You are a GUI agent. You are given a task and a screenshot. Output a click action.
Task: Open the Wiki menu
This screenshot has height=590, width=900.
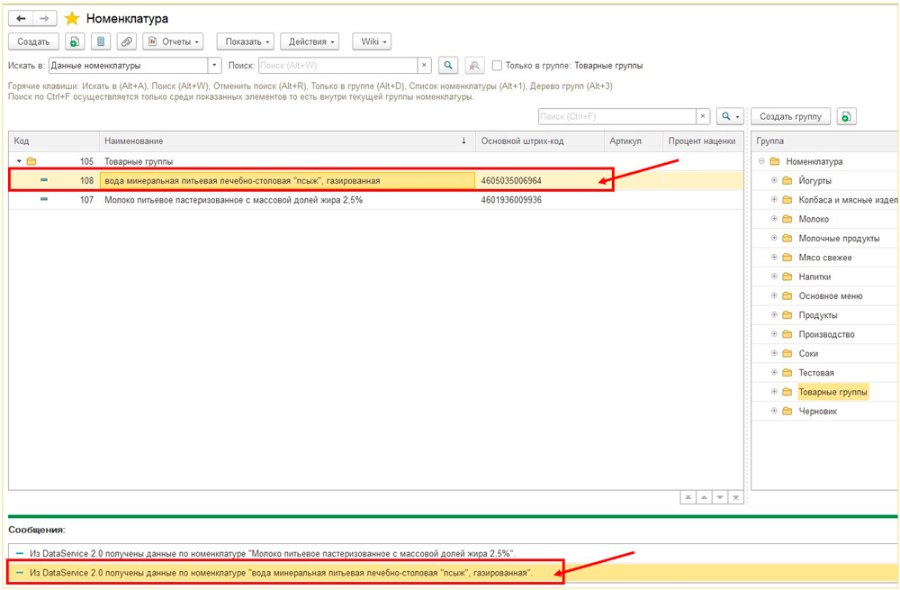tap(372, 42)
